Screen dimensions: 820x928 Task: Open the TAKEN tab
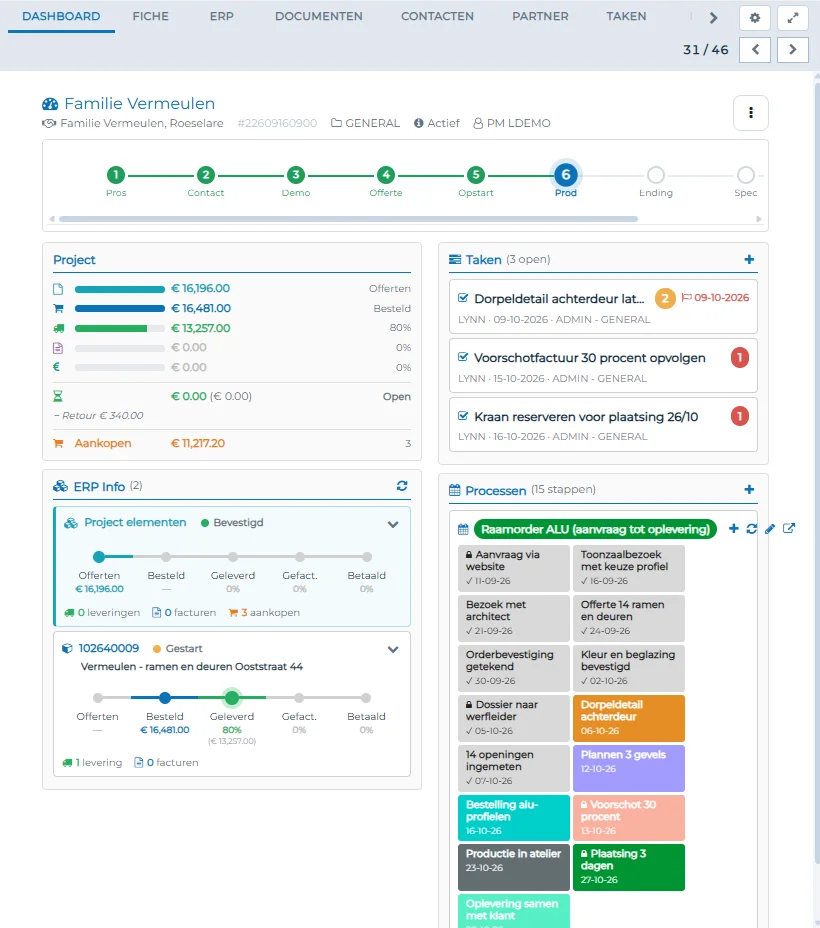(626, 16)
